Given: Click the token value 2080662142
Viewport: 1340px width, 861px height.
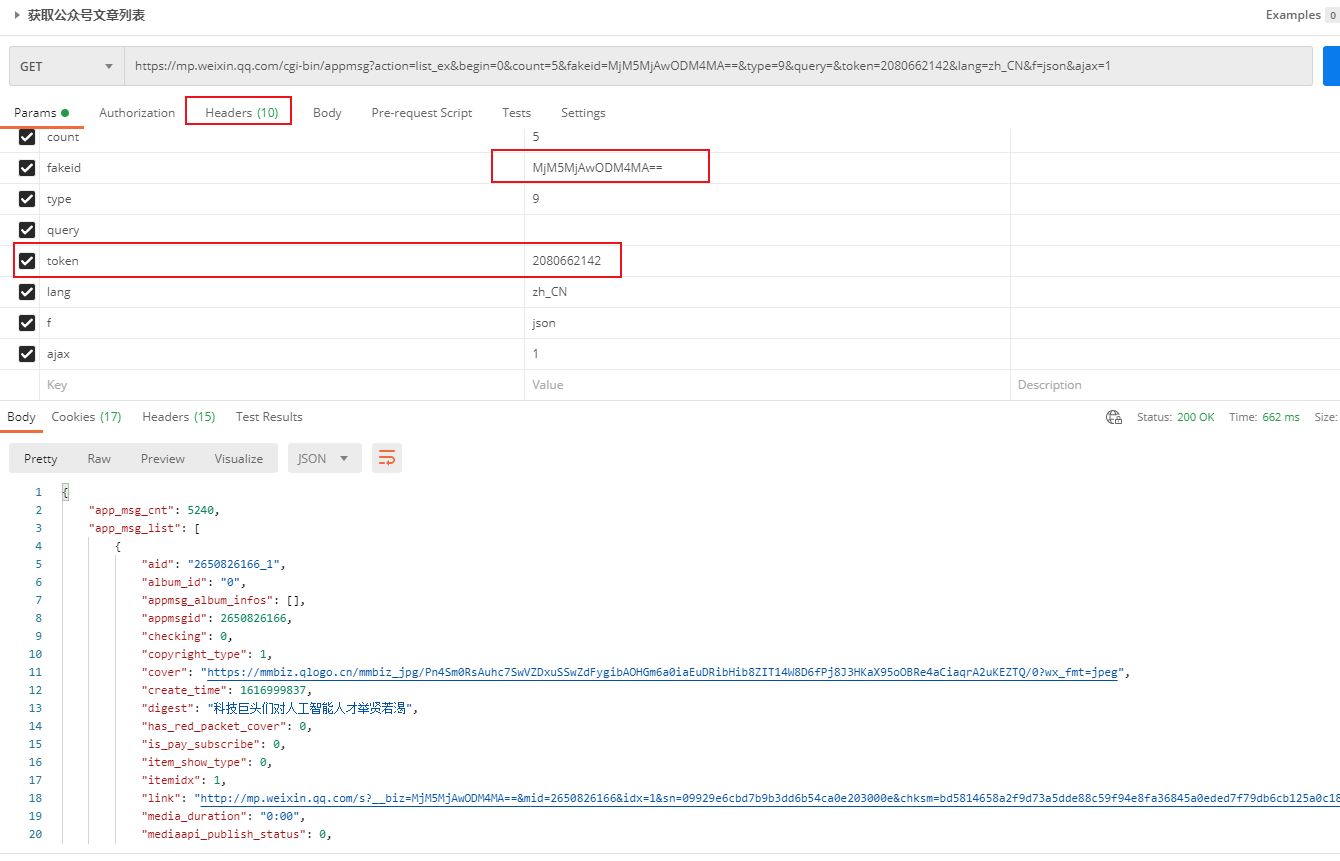Looking at the screenshot, I should point(566,261).
